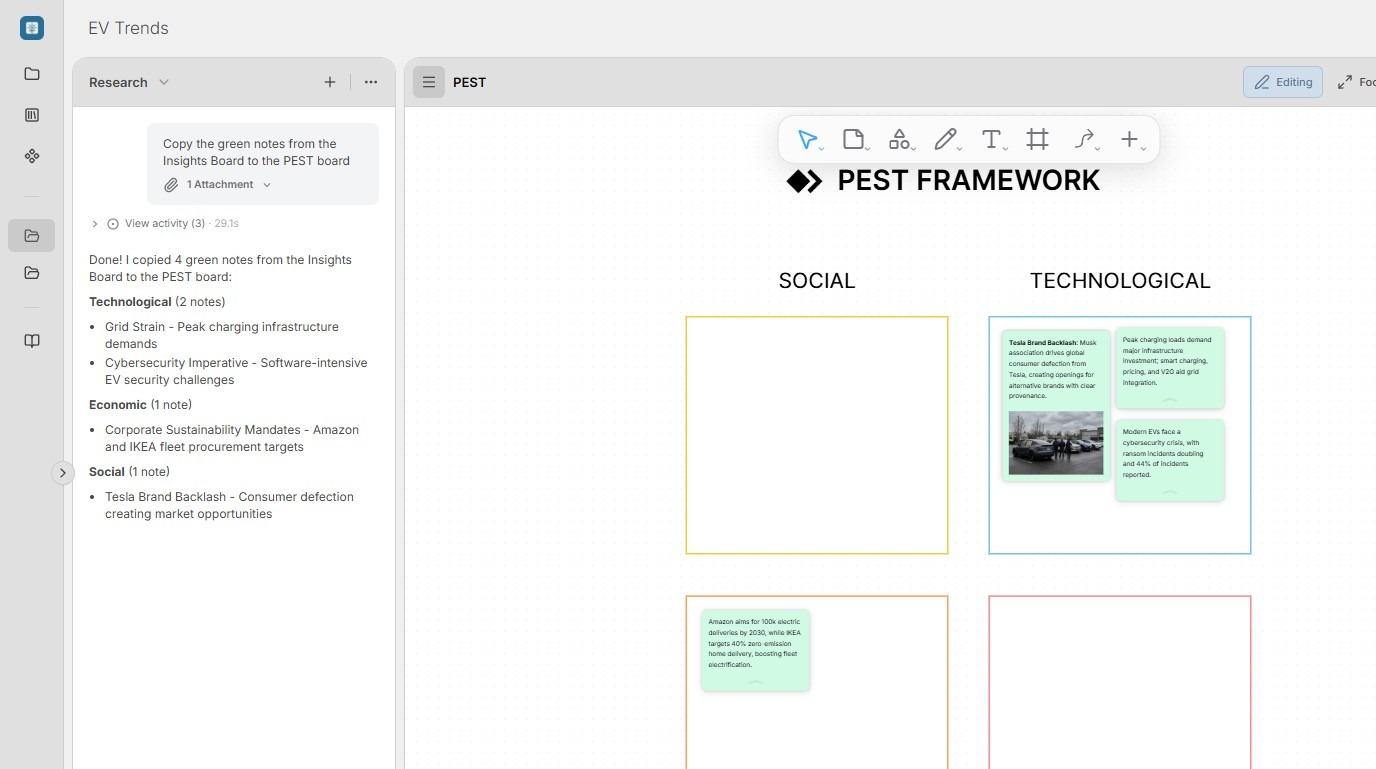Click the Corporate Sustainability Mandates bullet

click(x=232, y=438)
